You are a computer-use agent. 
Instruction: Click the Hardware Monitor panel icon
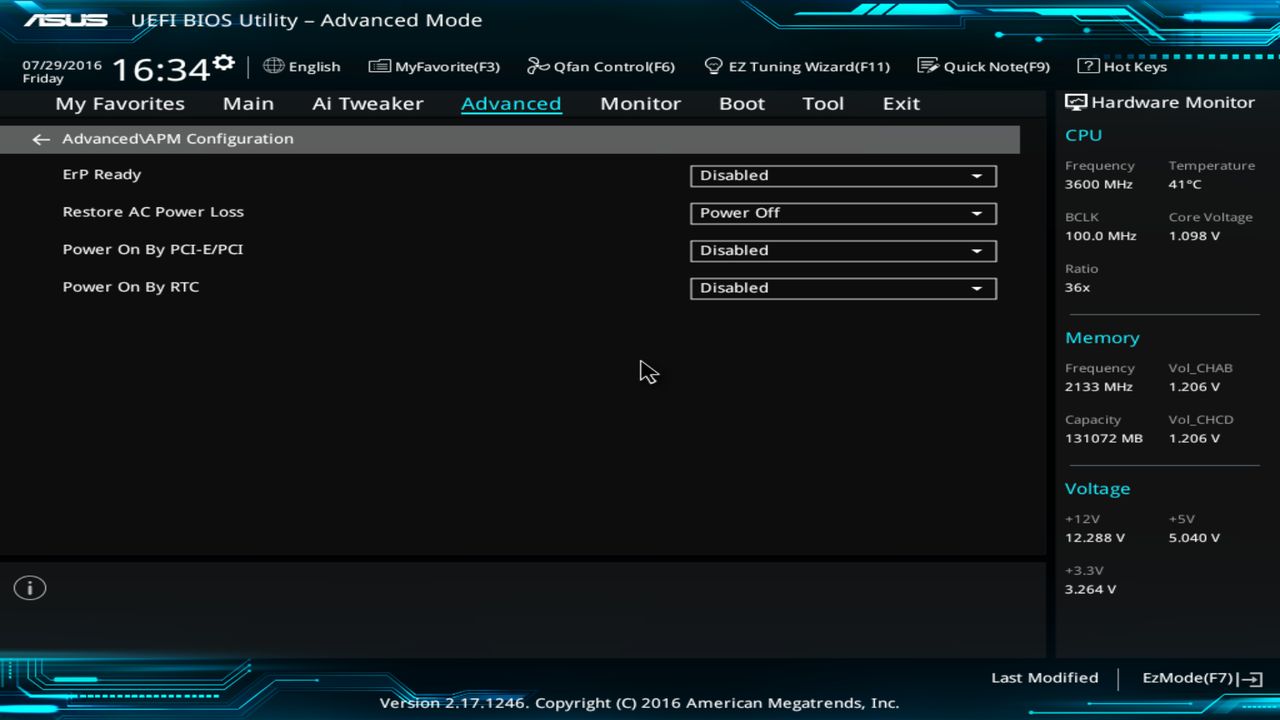pyautogui.click(x=1075, y=101)
